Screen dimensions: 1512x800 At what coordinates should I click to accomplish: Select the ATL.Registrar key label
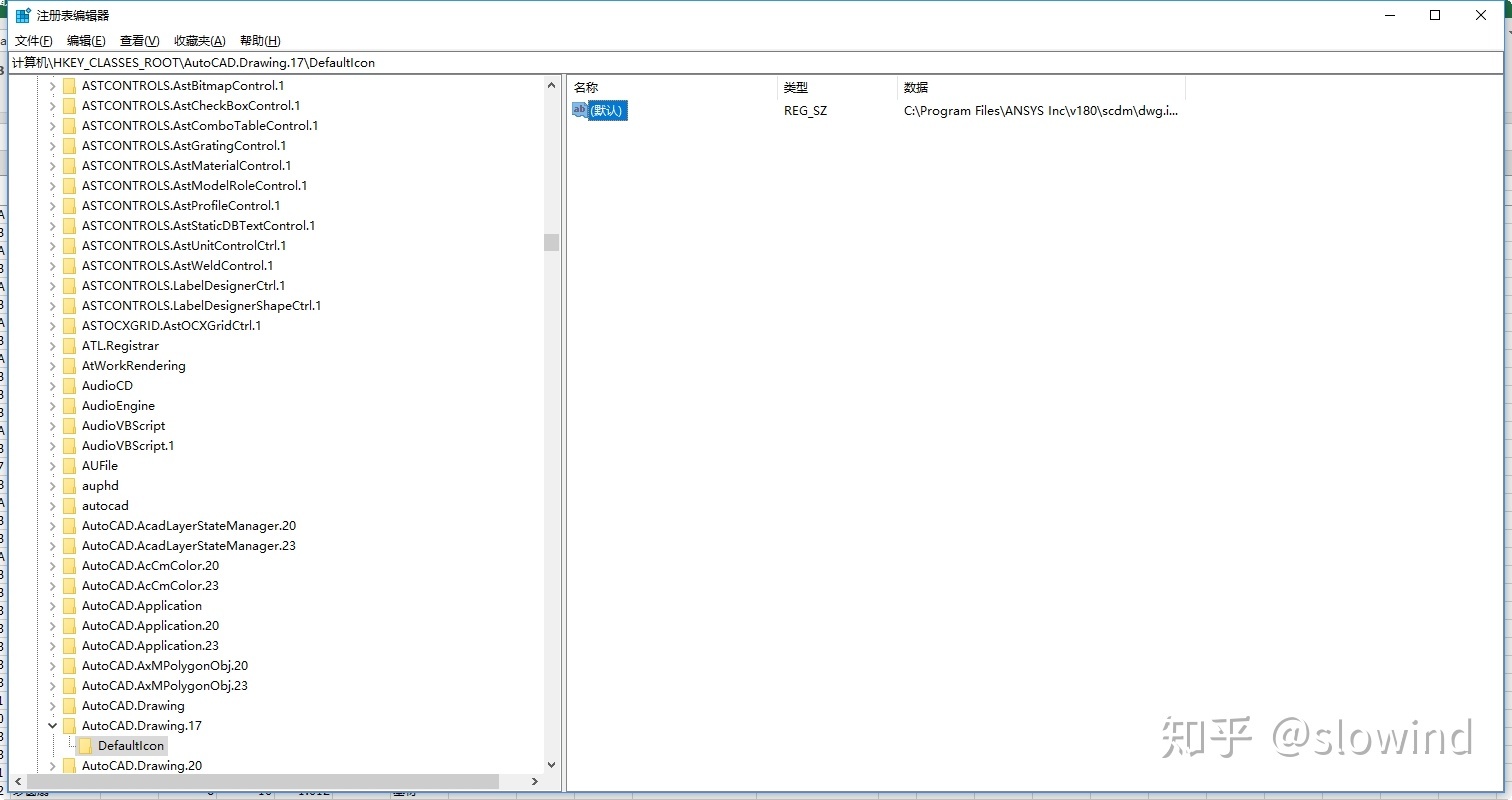(x=120, y=346)
